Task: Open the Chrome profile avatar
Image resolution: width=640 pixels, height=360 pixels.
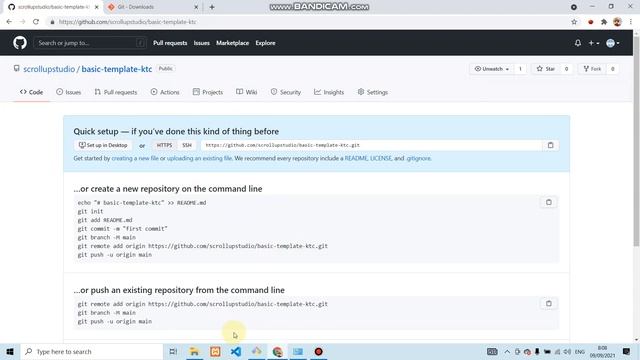Action: pyautogui.click(x=617, y=22)
